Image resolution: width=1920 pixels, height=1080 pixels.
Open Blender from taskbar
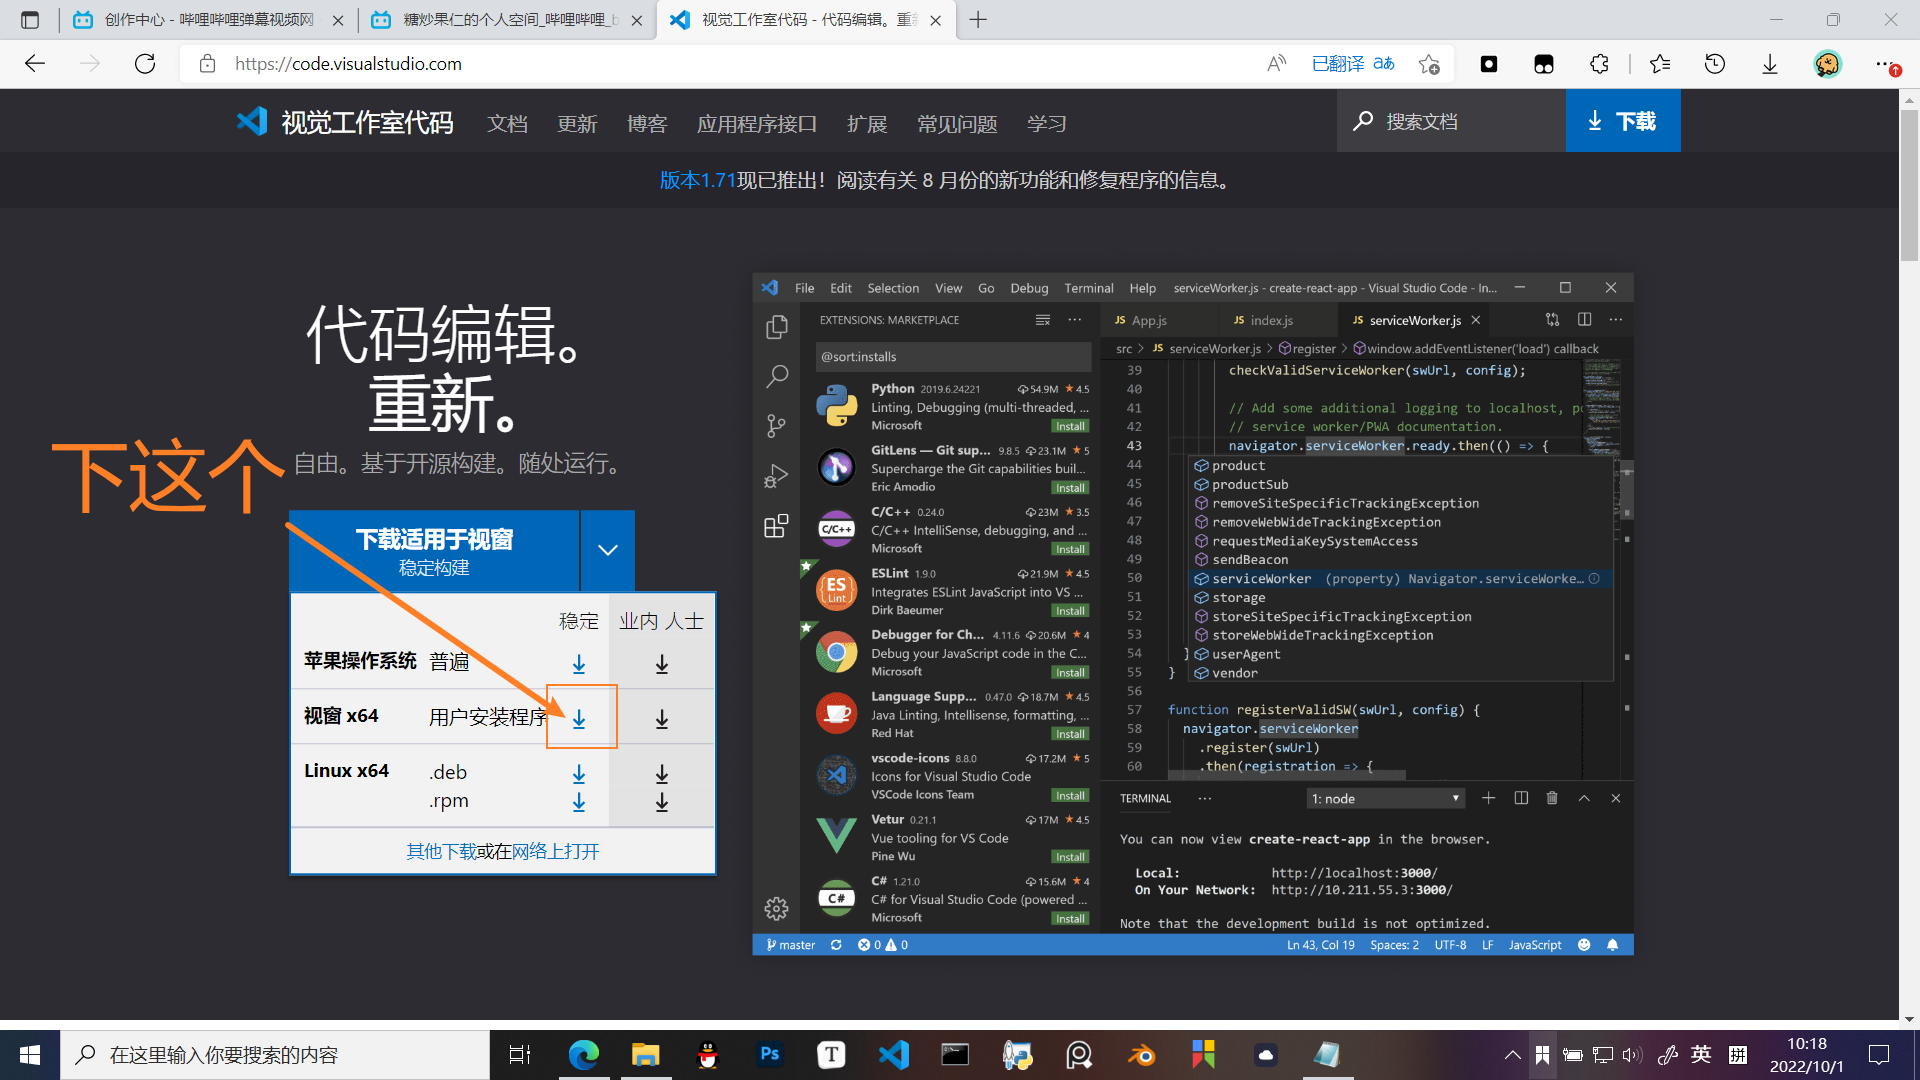[x=1141, y=1055]
